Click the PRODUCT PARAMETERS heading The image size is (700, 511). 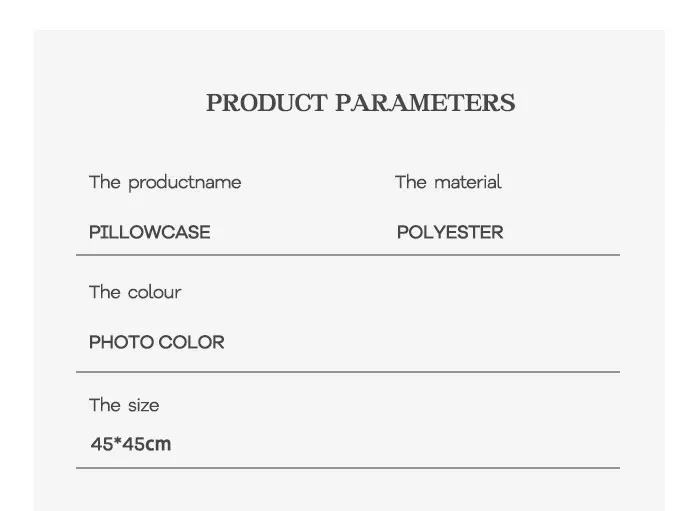360,103
